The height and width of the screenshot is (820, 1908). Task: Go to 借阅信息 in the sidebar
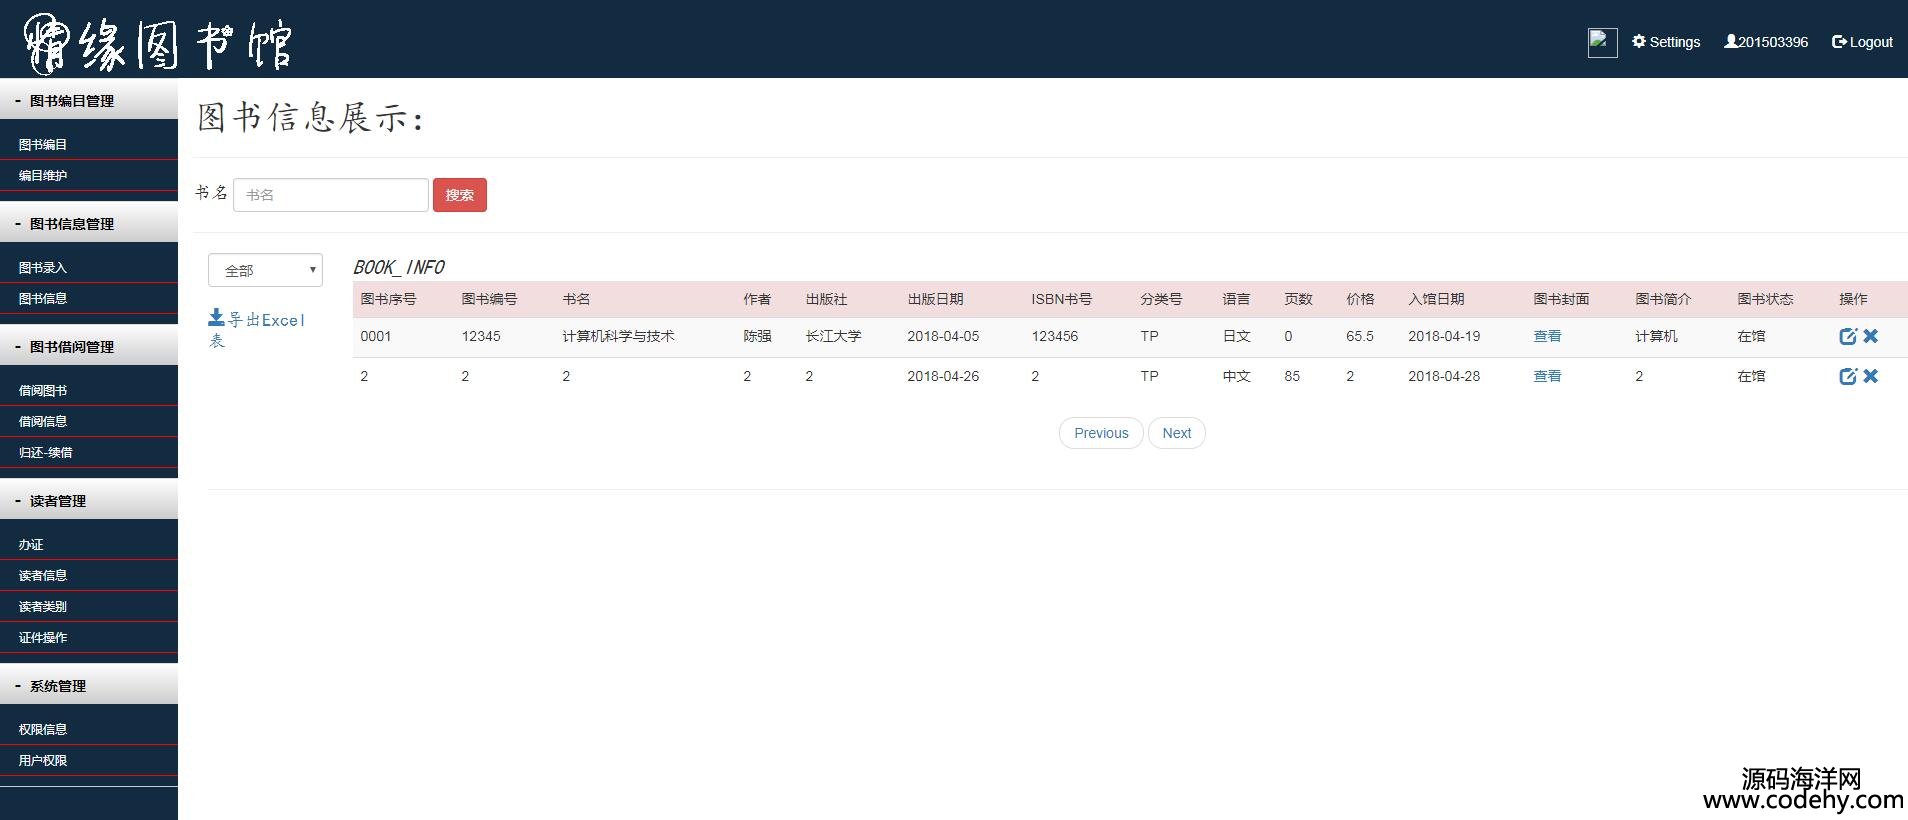pyautogui.click(x=43, y=422)
